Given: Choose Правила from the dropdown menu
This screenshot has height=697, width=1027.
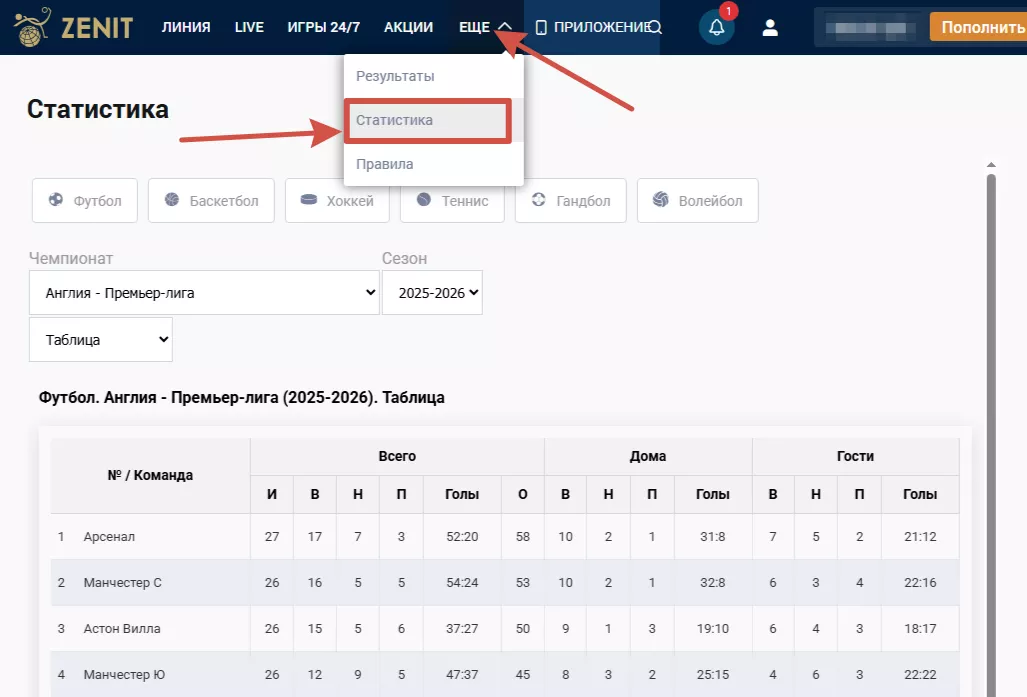Looking at the screenshot, I should pyautogui.click(x=385, y=164).
